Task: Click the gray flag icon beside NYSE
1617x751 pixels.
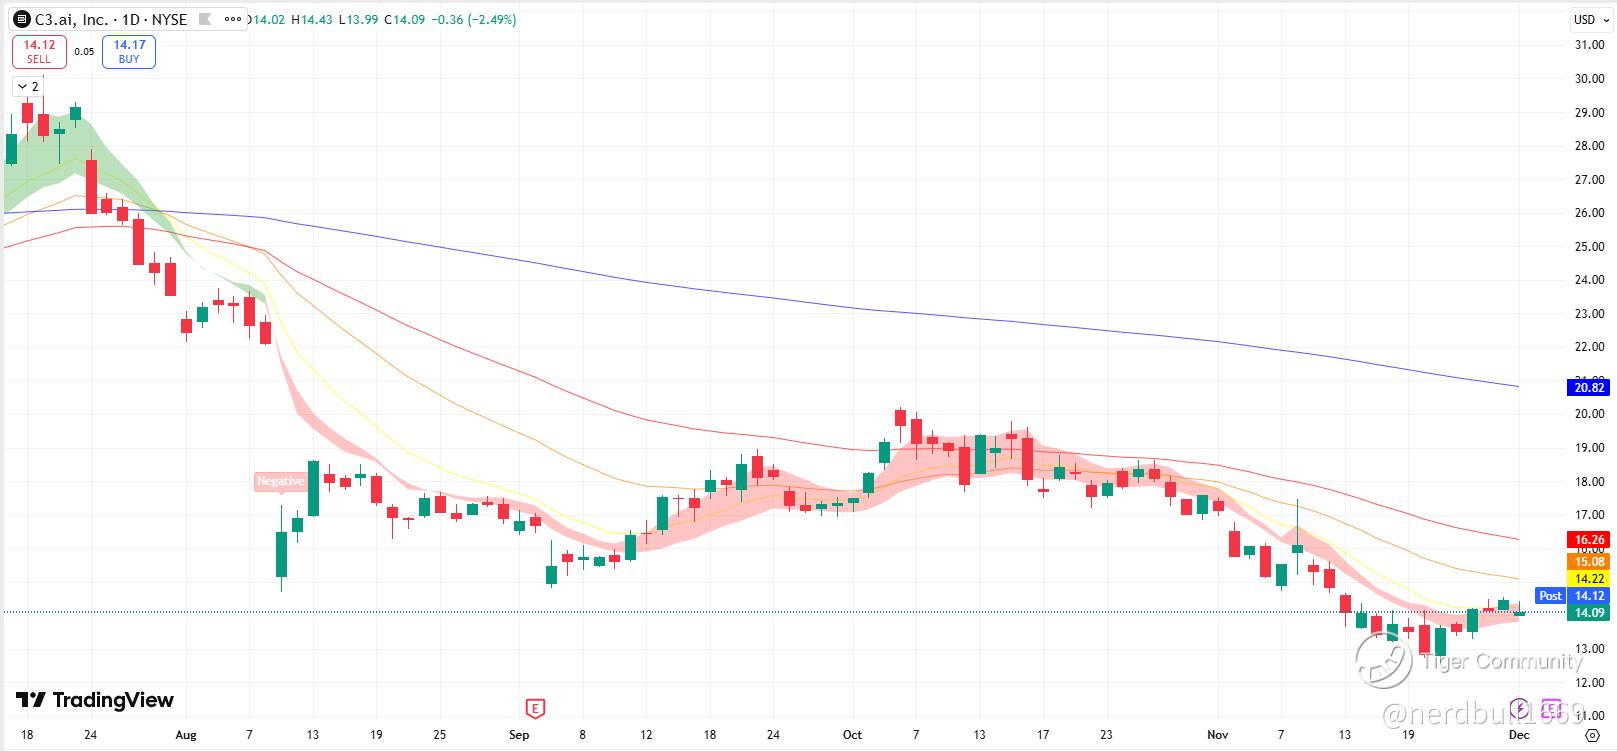Action: [x=205, y=20]
